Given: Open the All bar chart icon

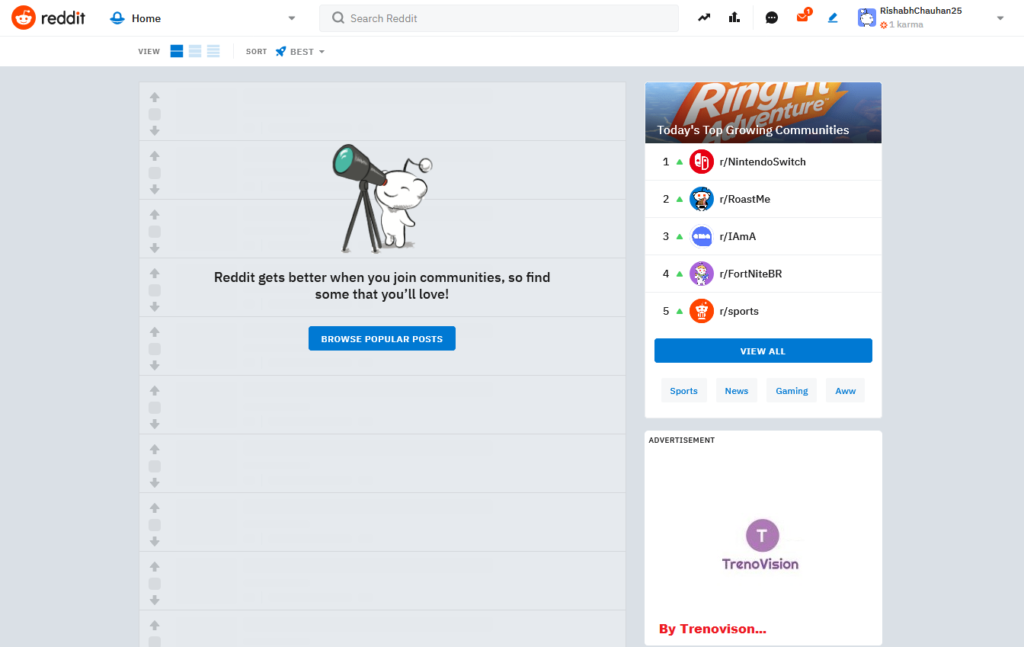Looking at the screenshot, I should click(x=734, y=18).
